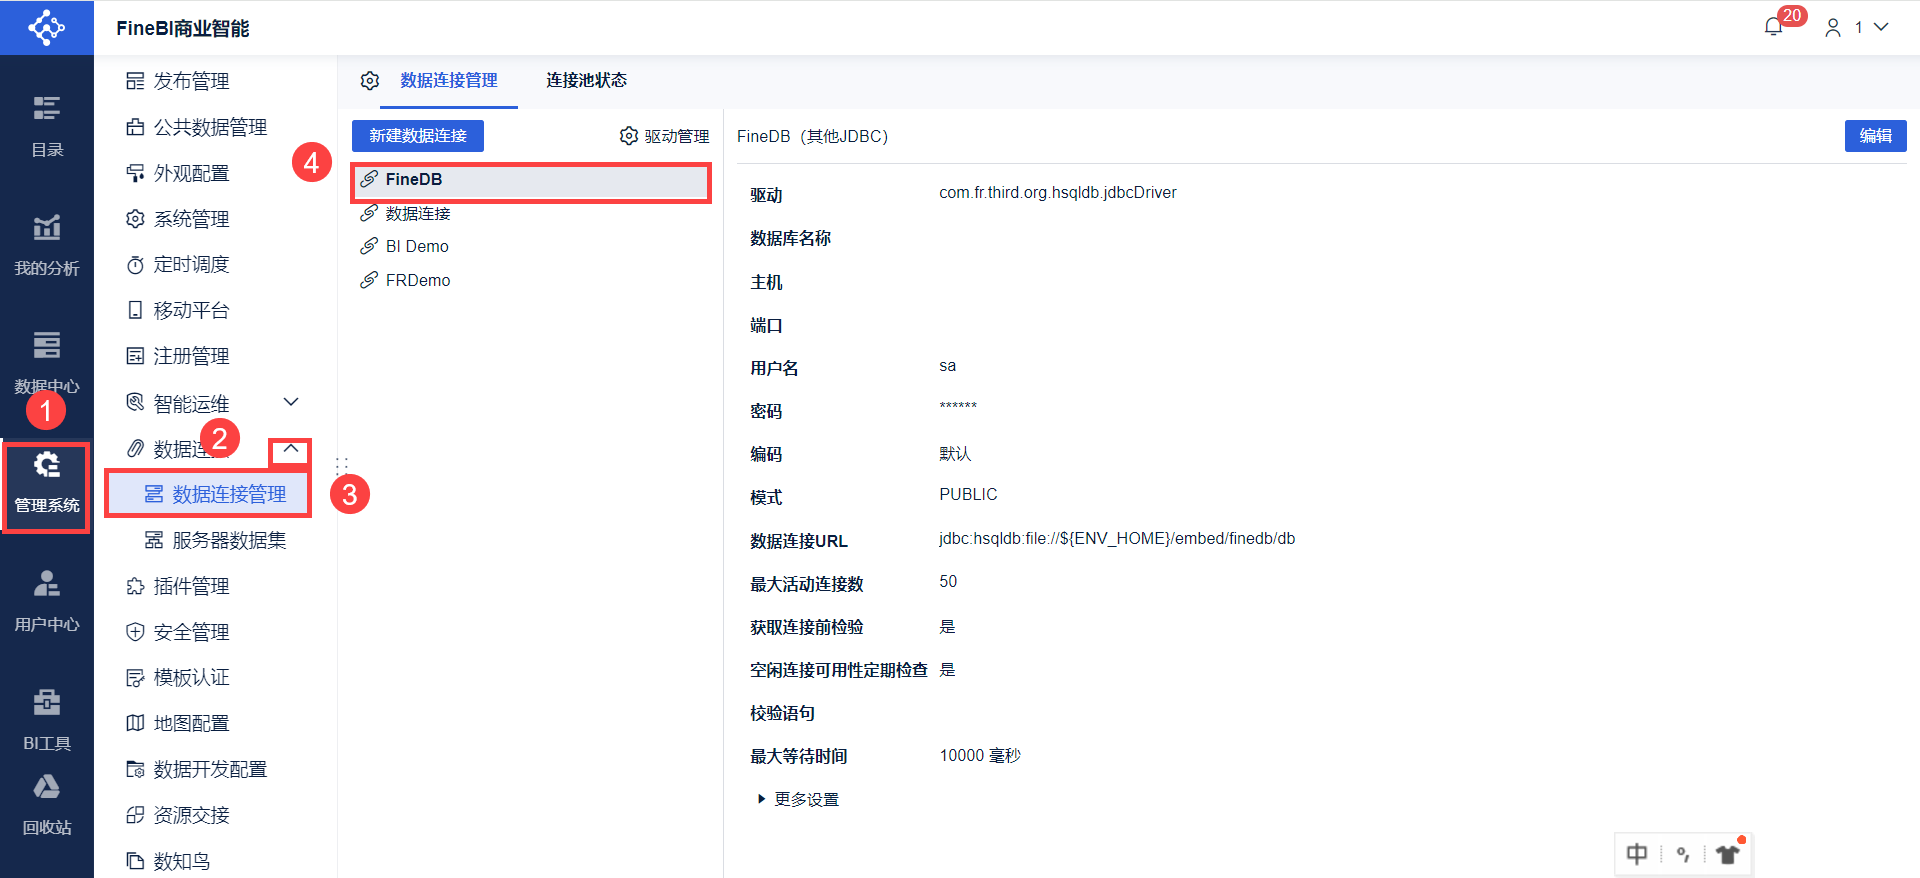Open 数知鸟 menu item

pyautogui.click(x=168, y=861)
